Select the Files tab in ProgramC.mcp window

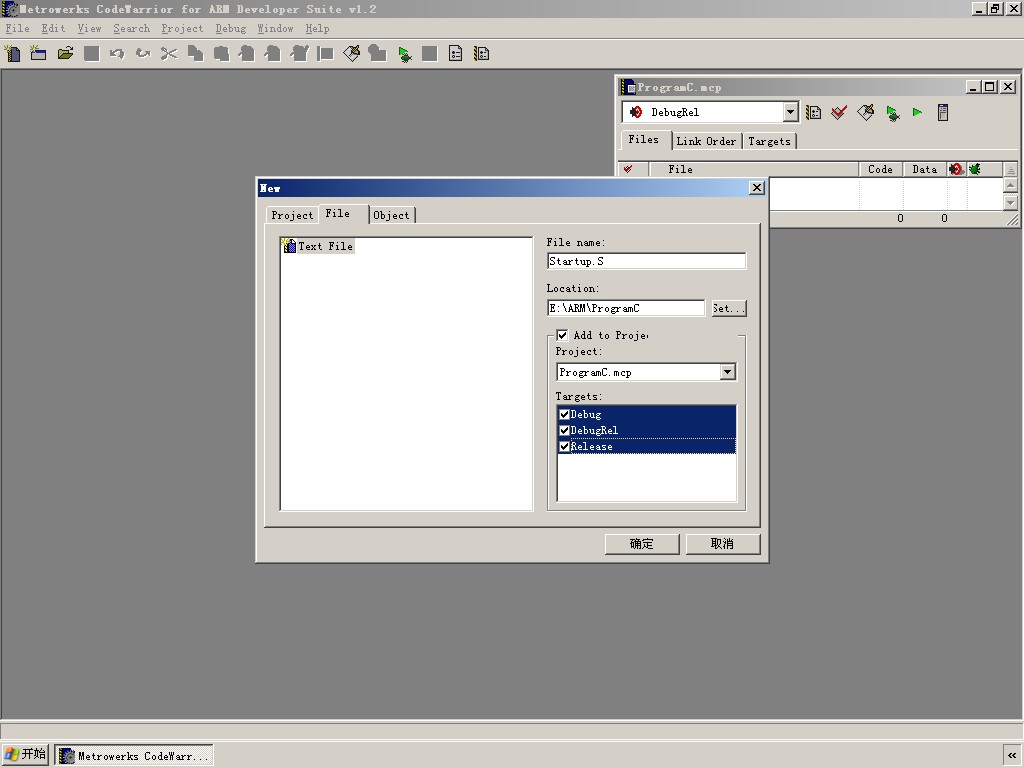(644, 139)
